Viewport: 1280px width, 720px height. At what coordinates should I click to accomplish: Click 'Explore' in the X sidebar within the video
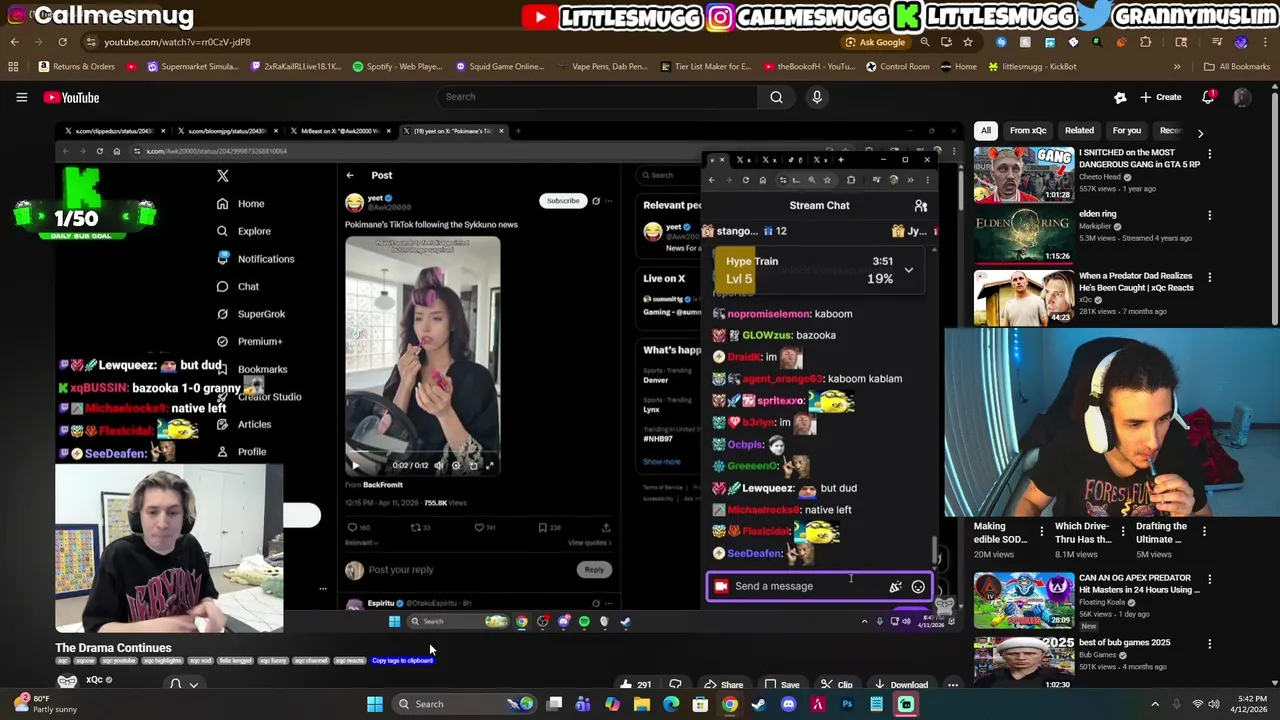[254, 231]
